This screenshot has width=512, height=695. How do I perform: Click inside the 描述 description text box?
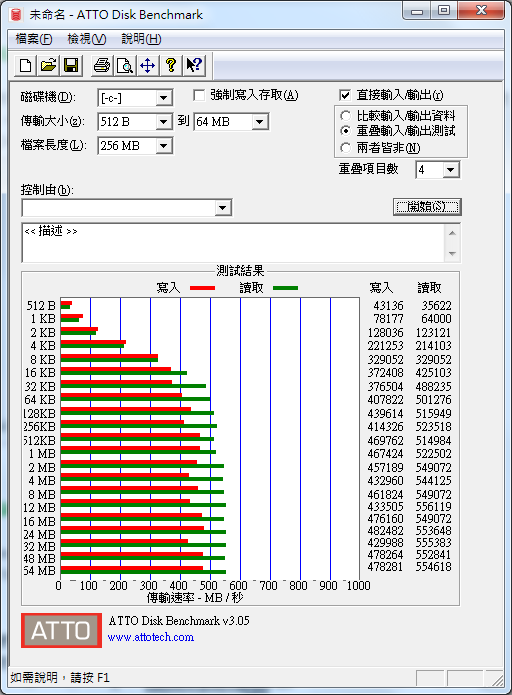[233, 243]
